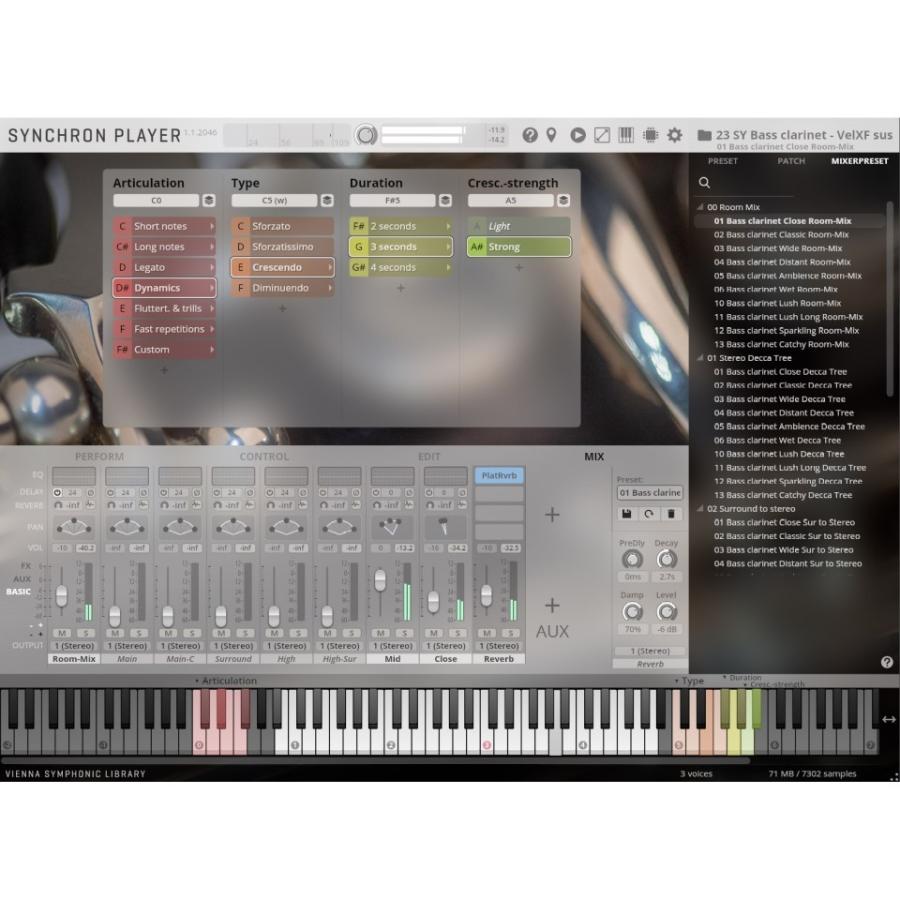
Task: Select the Diminuendo type
Action: click(x=282, y=288)
